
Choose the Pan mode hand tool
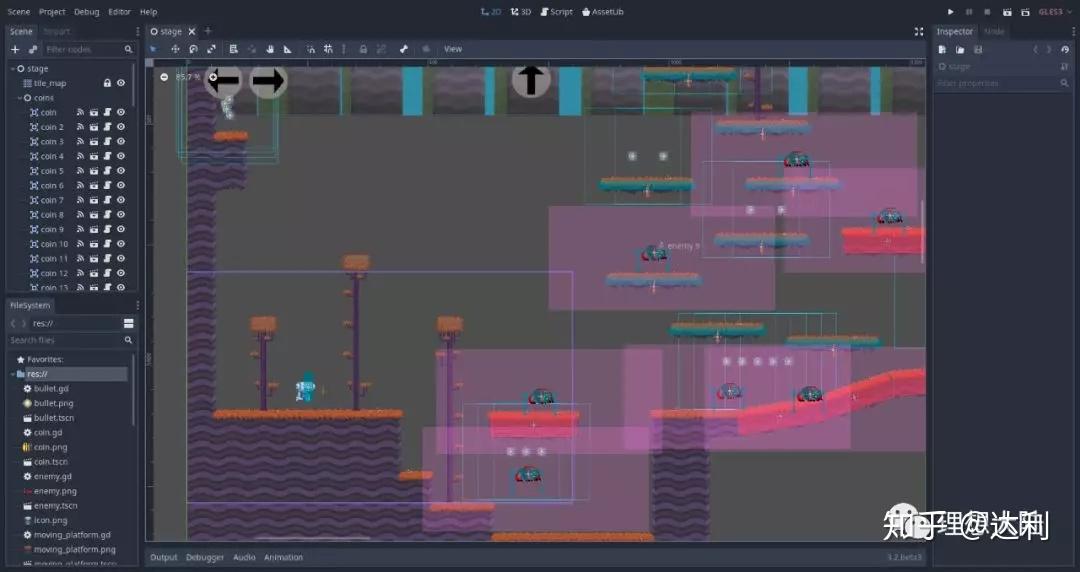click(270, 49)
